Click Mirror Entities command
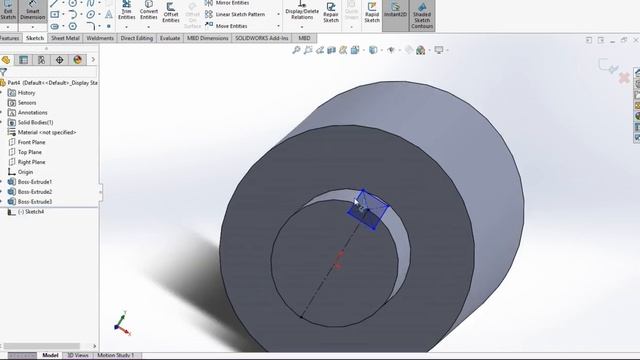 (x=227, y=3)
